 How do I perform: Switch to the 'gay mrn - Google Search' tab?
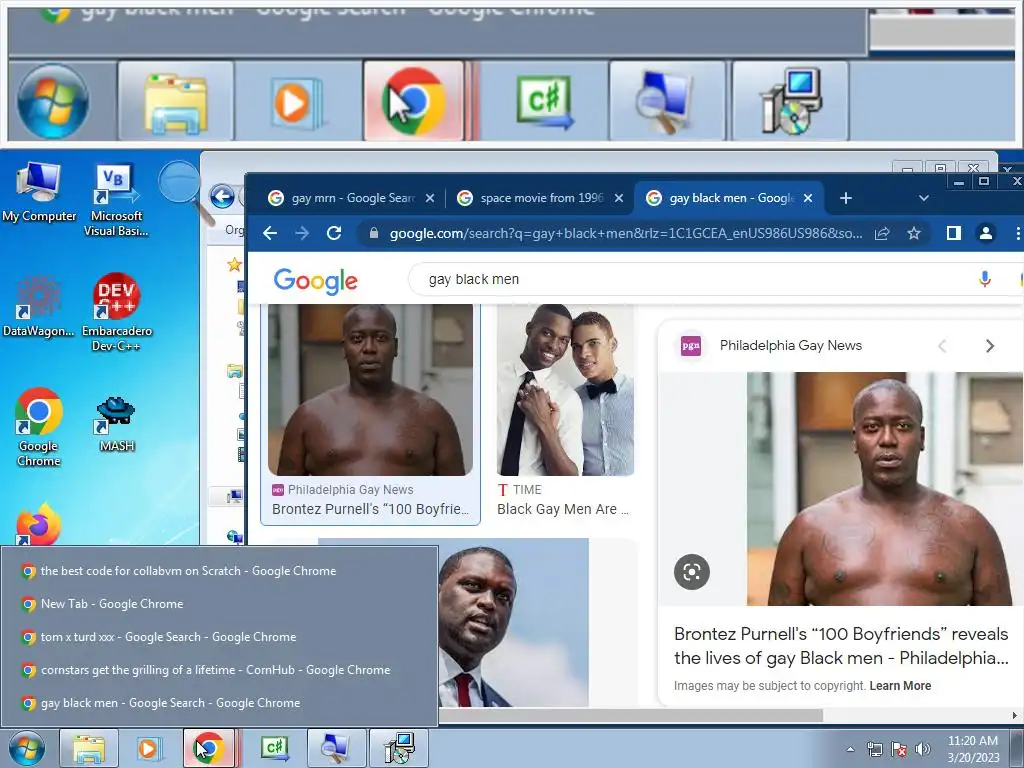pos(351,198)
